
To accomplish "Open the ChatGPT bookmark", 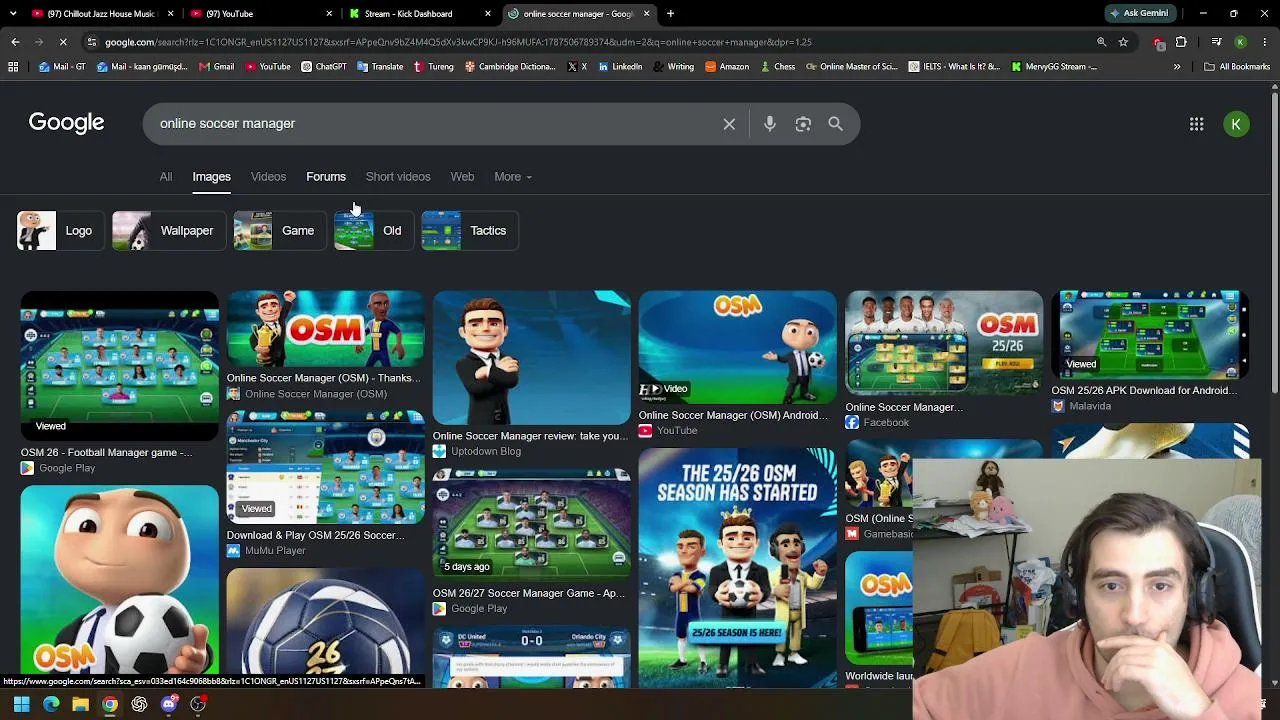I will tap(323, 67).
